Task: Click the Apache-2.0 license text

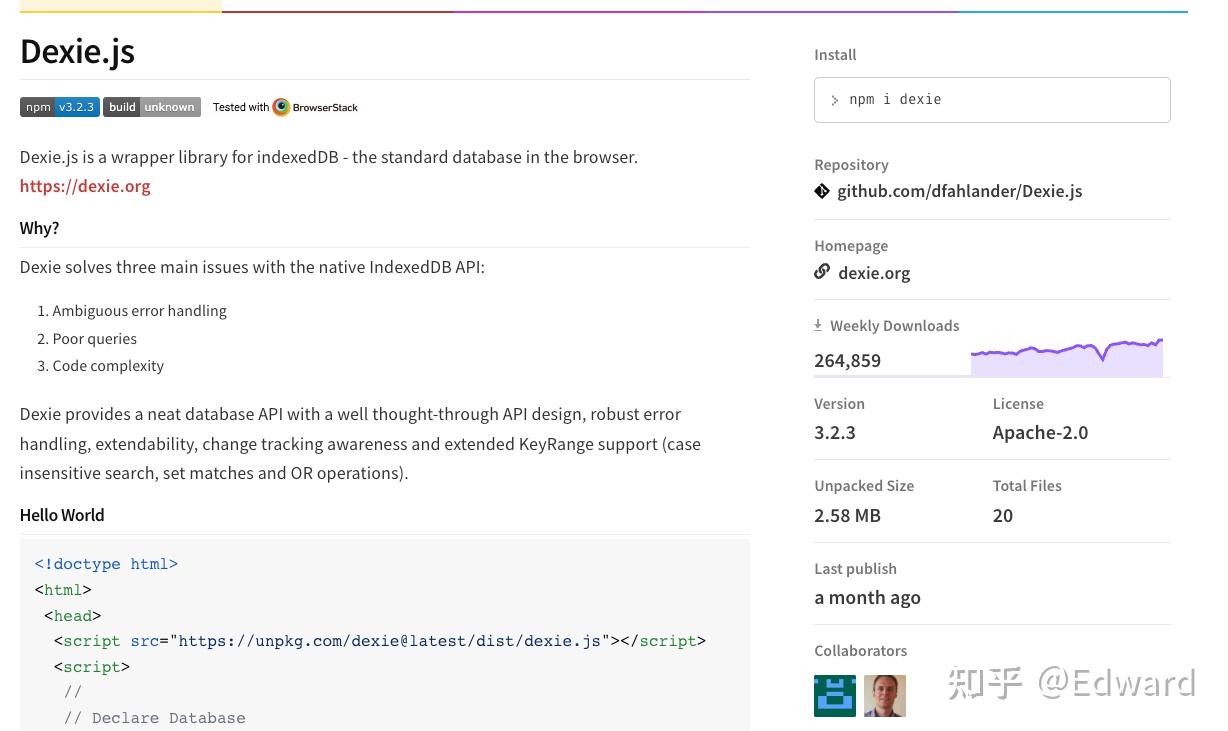Action: point(1040,433)
